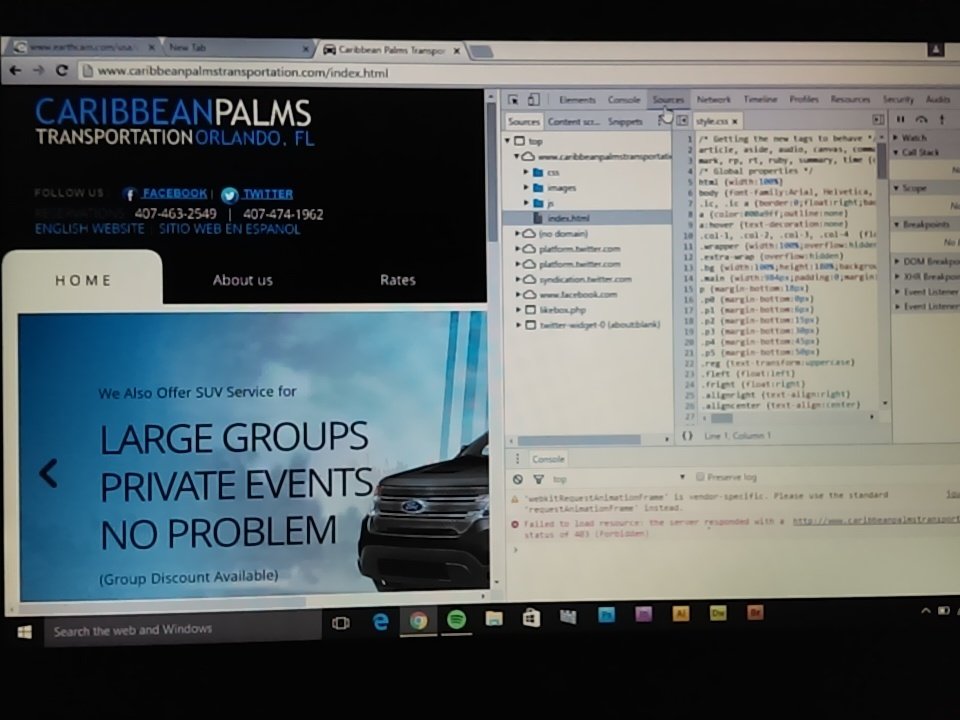
Task: Click the Twitter bird icon on website
Action: (230, 195)
